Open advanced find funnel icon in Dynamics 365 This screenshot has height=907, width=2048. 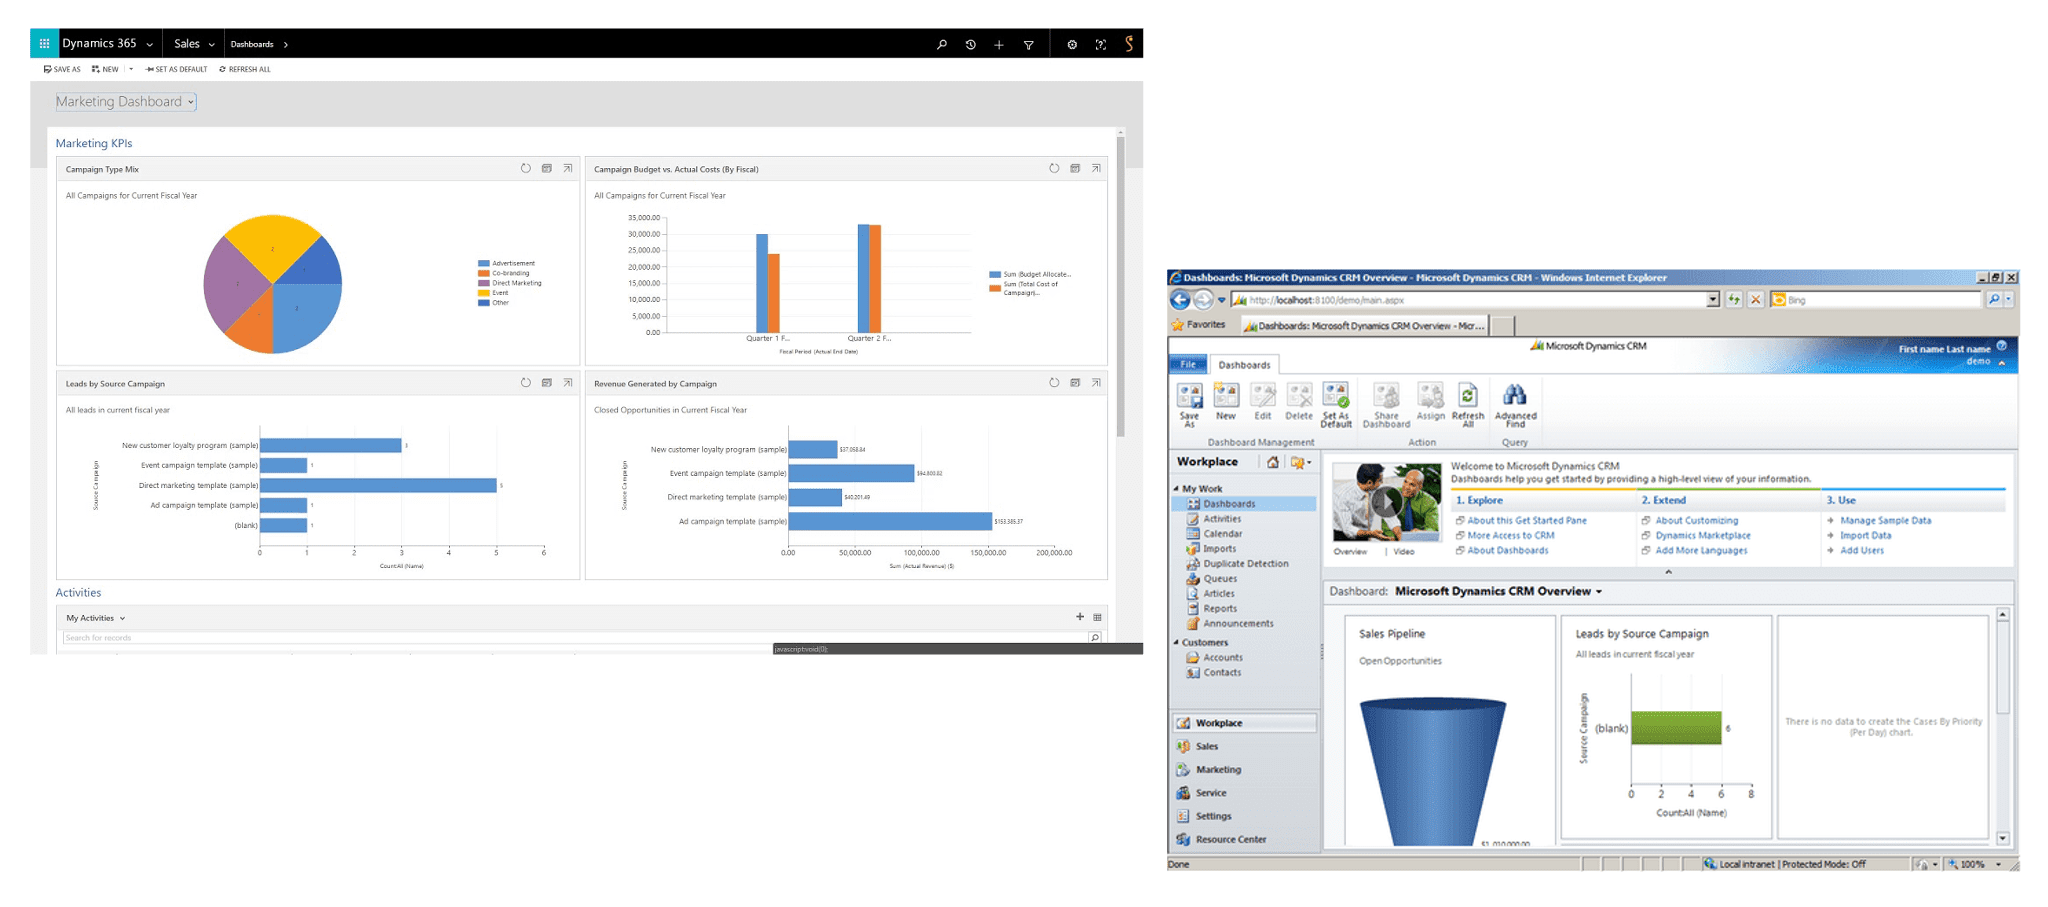pyautogui.click(x=1028, y=44)
